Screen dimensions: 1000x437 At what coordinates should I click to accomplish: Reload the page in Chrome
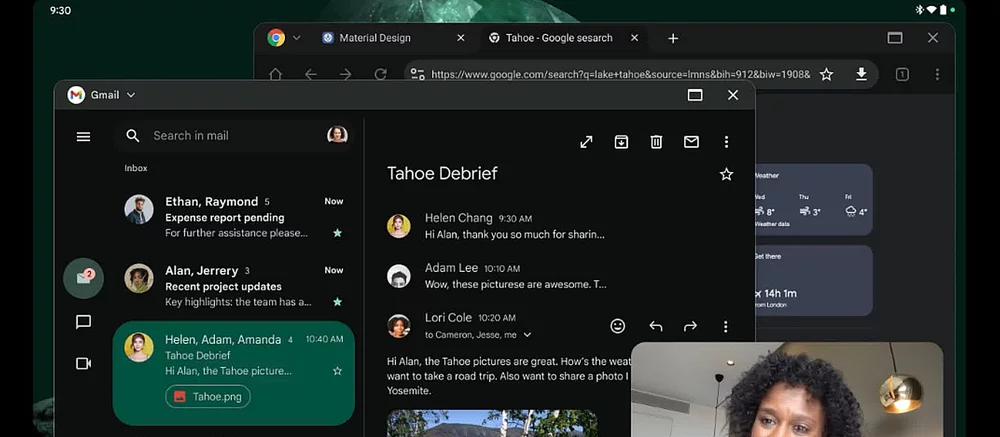click(x=381, y=75)
